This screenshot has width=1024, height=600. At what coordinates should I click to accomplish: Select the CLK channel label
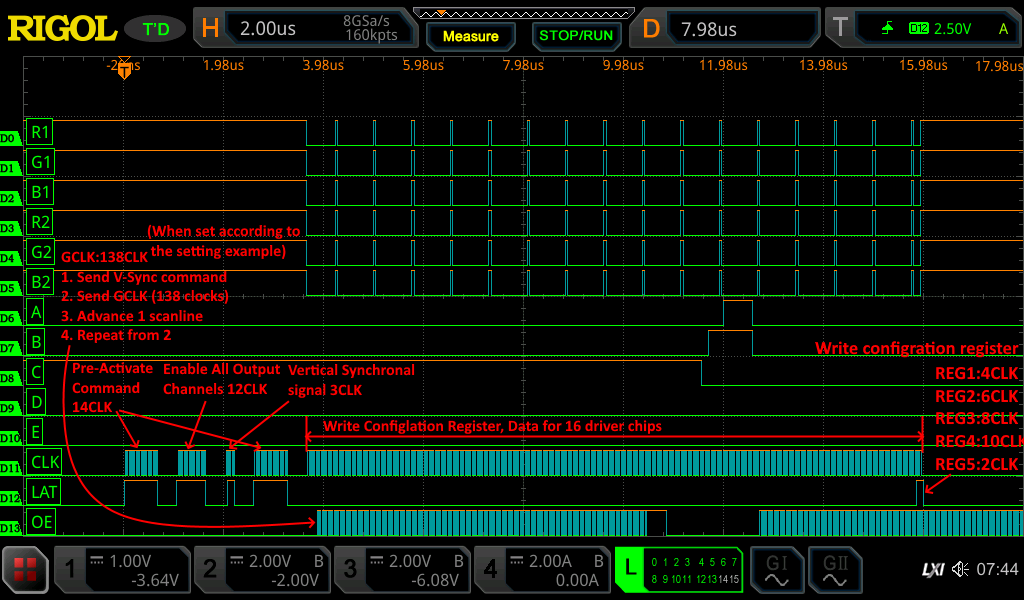point(44,462)
